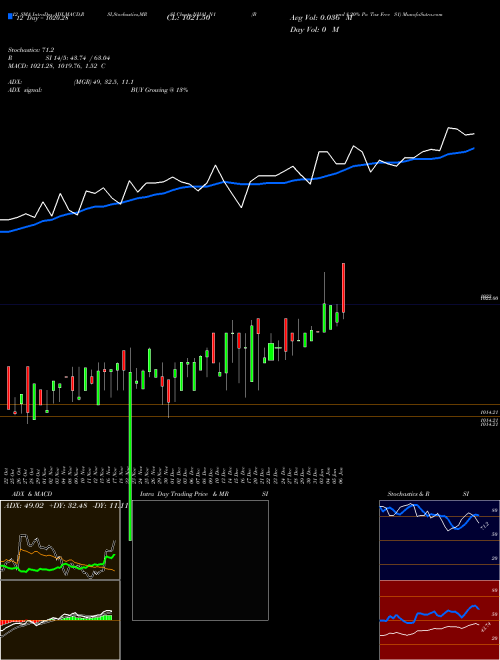Select the 'CL: 1021.50' closing price text
Image resolution: width=500 pixels, height=660 pixels.
pos(188,18)
